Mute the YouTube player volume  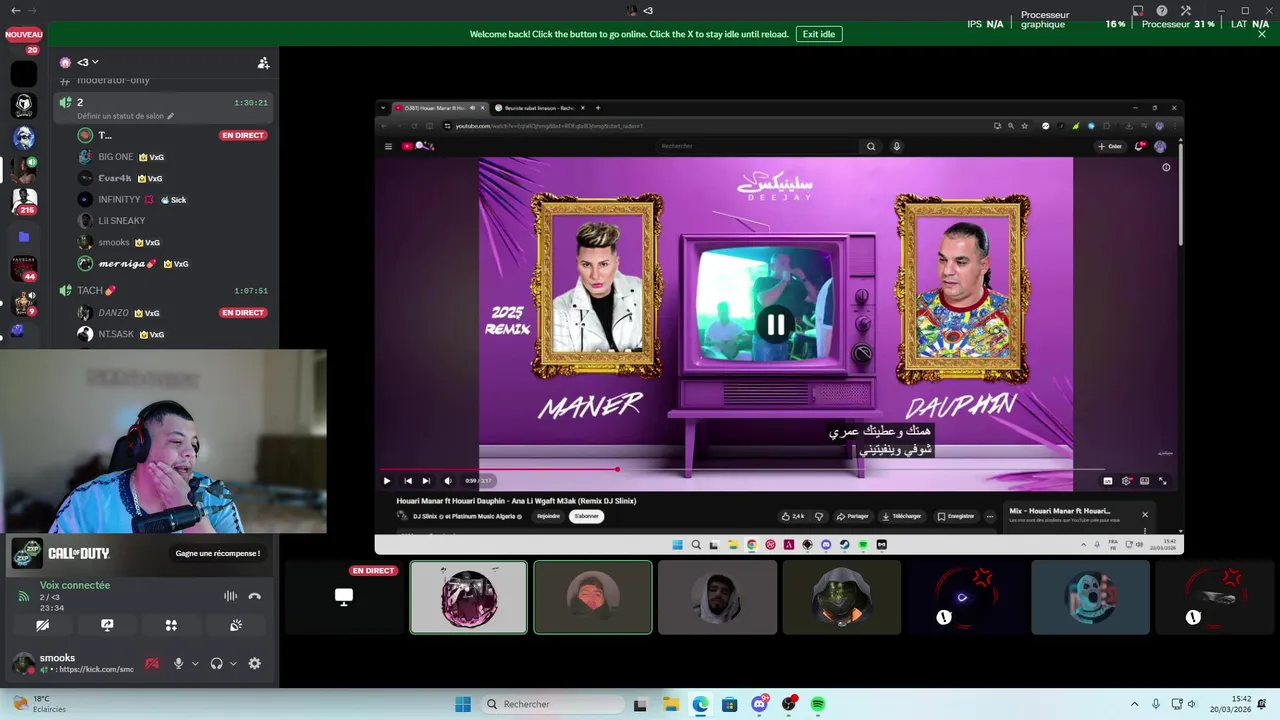(x=447, y=481)
